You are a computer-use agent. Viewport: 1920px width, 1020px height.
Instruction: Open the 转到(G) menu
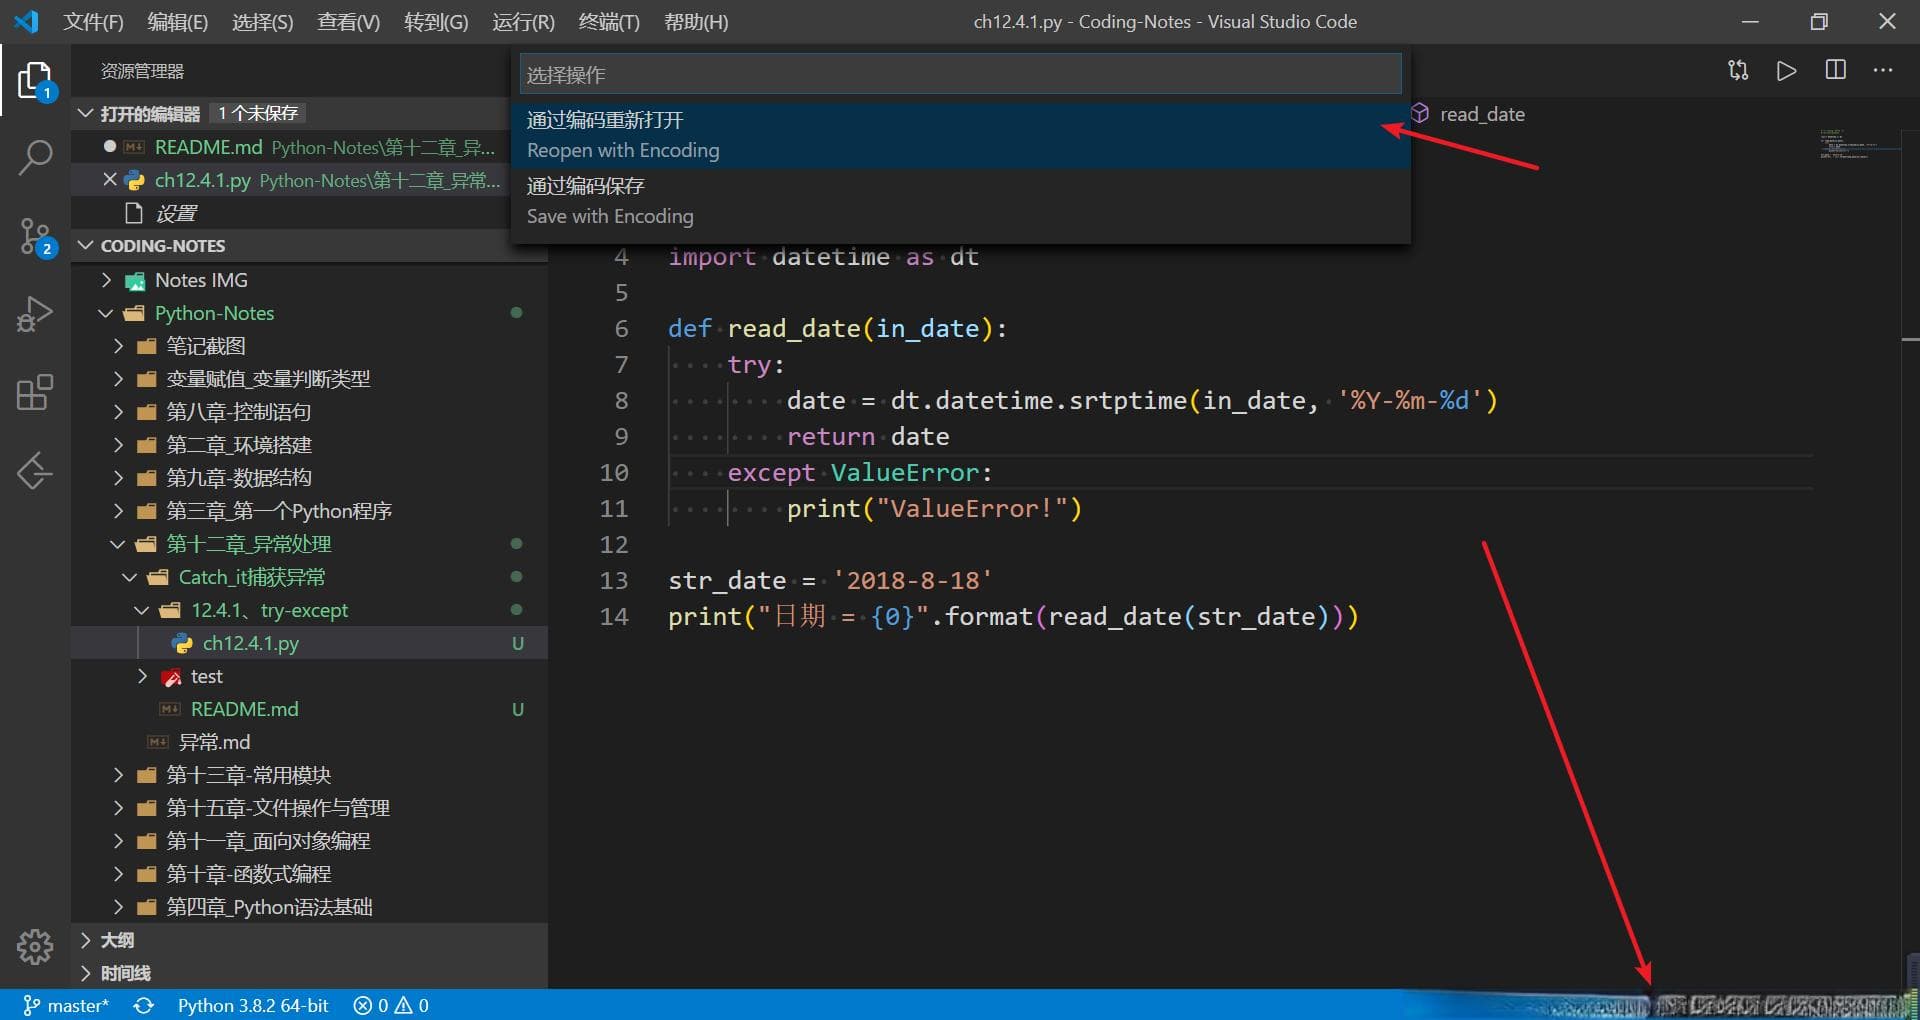436,22
